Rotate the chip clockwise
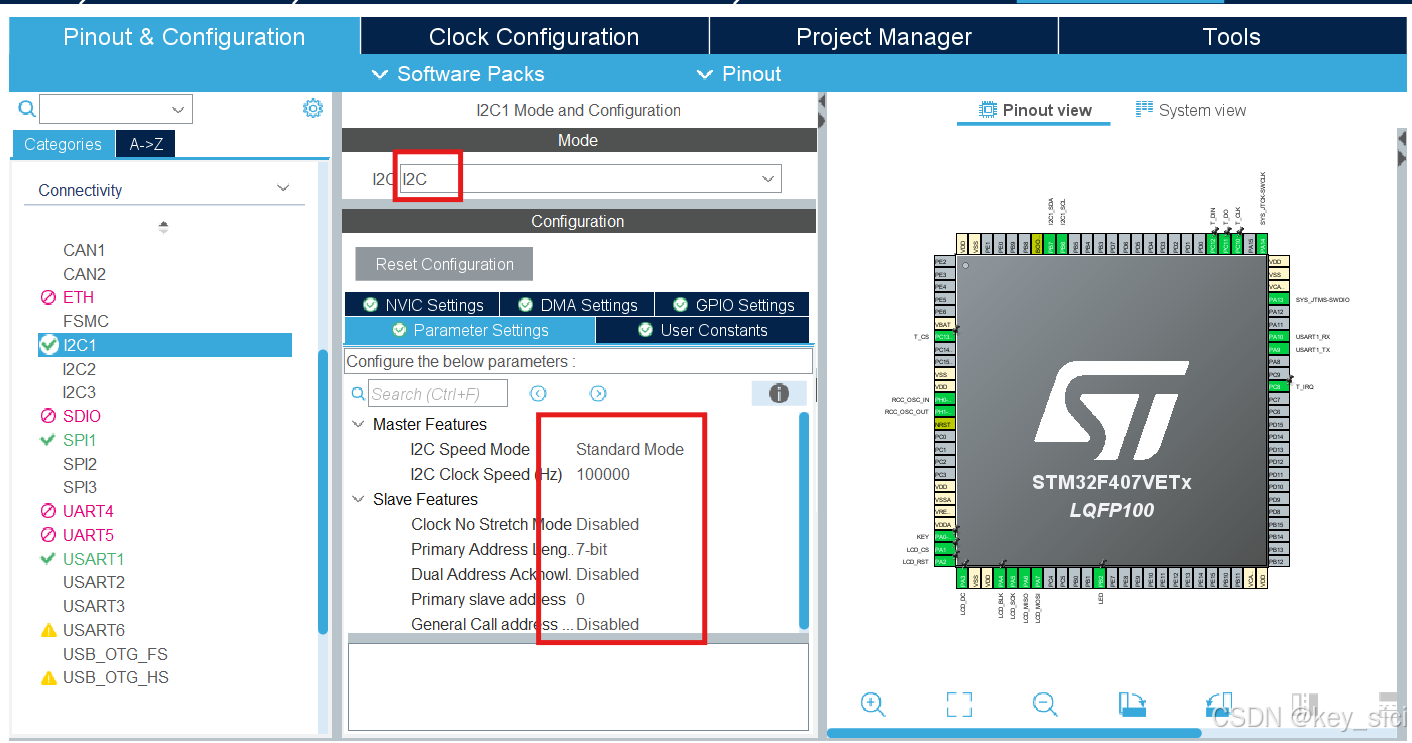This screenshot has width=1412, height=743. [x=1132, y=704]
